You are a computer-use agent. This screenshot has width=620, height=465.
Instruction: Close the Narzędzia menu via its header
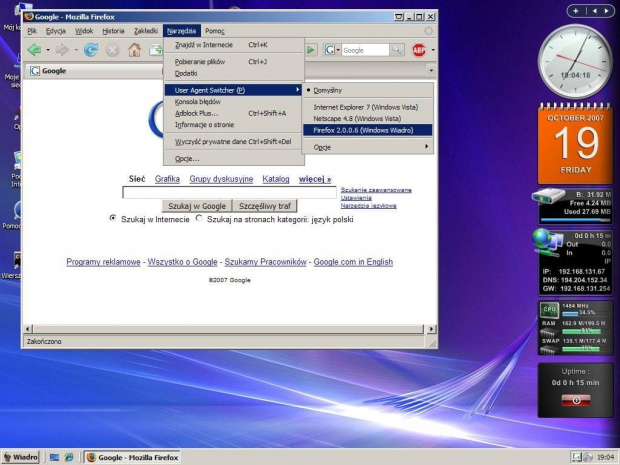(181, 31)
